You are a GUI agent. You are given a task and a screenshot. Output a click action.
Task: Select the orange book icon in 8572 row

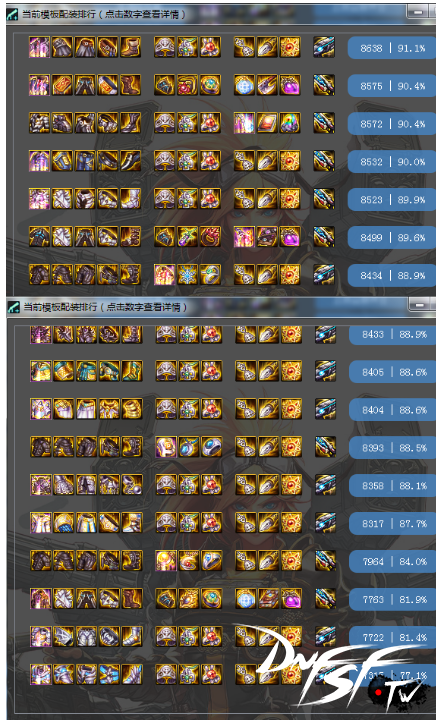coord(267,124)
